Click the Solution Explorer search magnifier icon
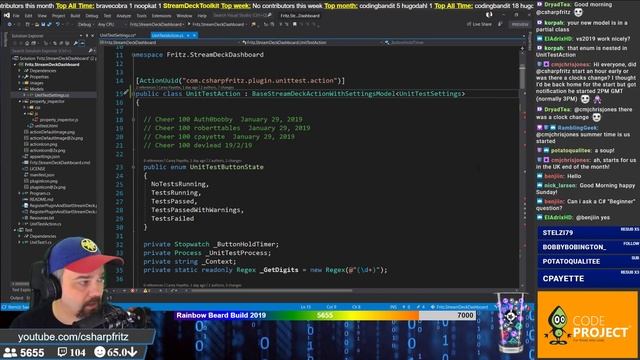This screenshot has width=640, height=360. click(90, 51)
